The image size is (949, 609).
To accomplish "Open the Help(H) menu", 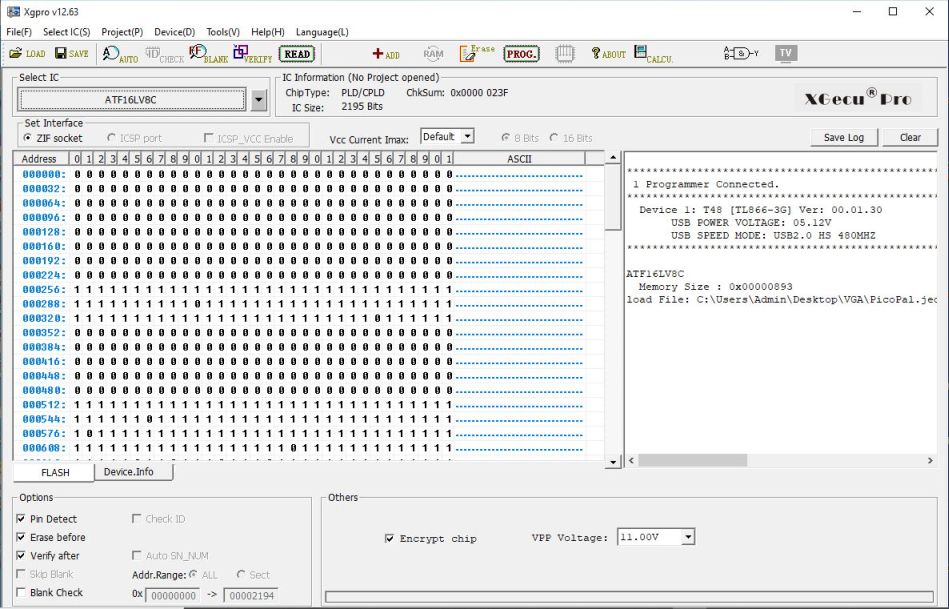I will coord(268,32).
